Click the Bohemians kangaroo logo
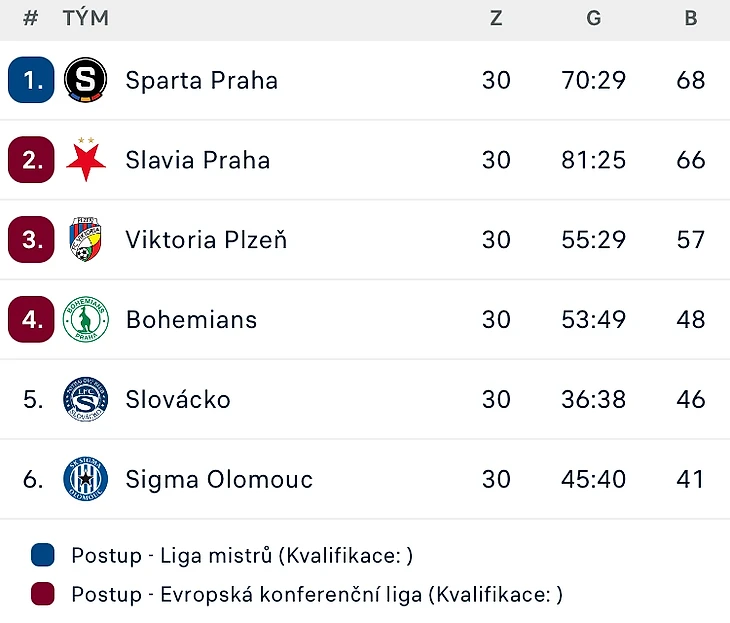This screenshot has width=730, height=623. 86,320
